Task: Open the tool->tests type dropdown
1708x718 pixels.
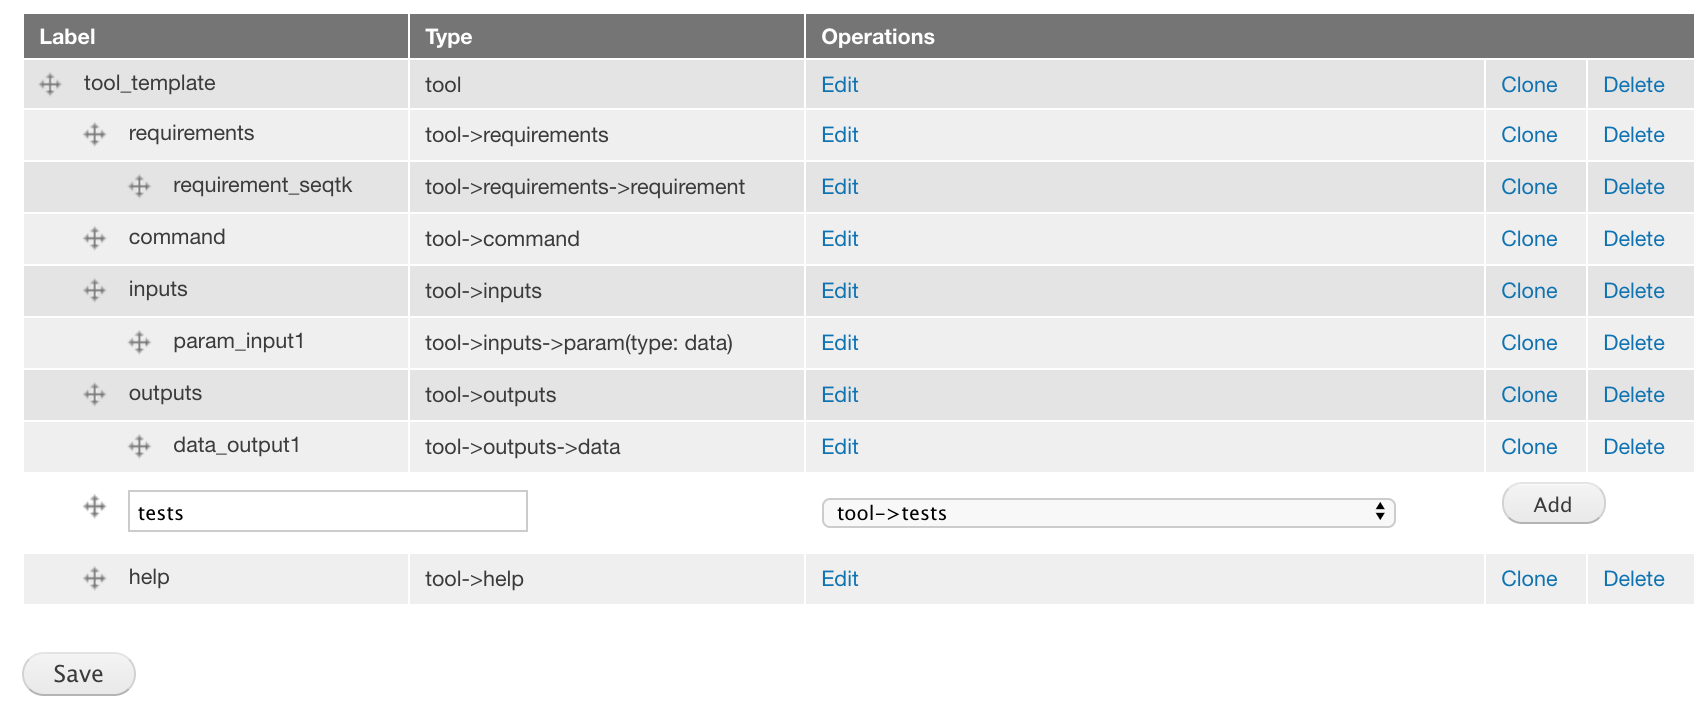Action: point(1108,513)
